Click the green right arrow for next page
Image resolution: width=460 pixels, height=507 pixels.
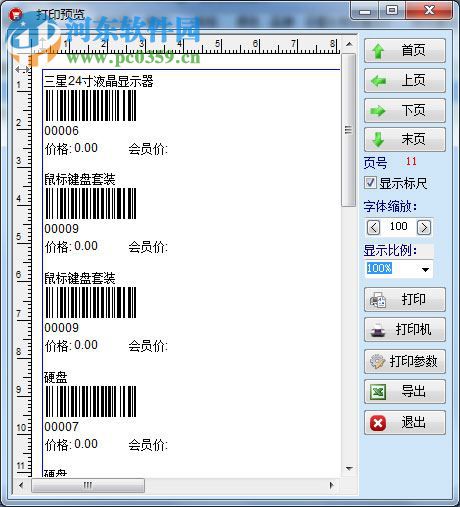378,111
